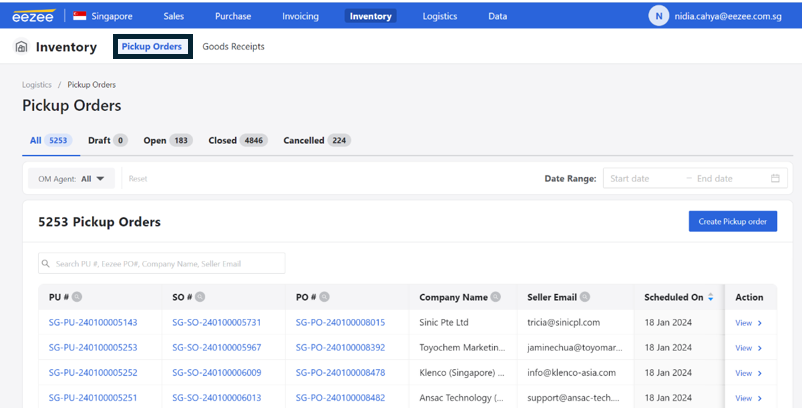
Task: Click the info@klenco-asia.com email cell
Action: [x=571, y=373]
